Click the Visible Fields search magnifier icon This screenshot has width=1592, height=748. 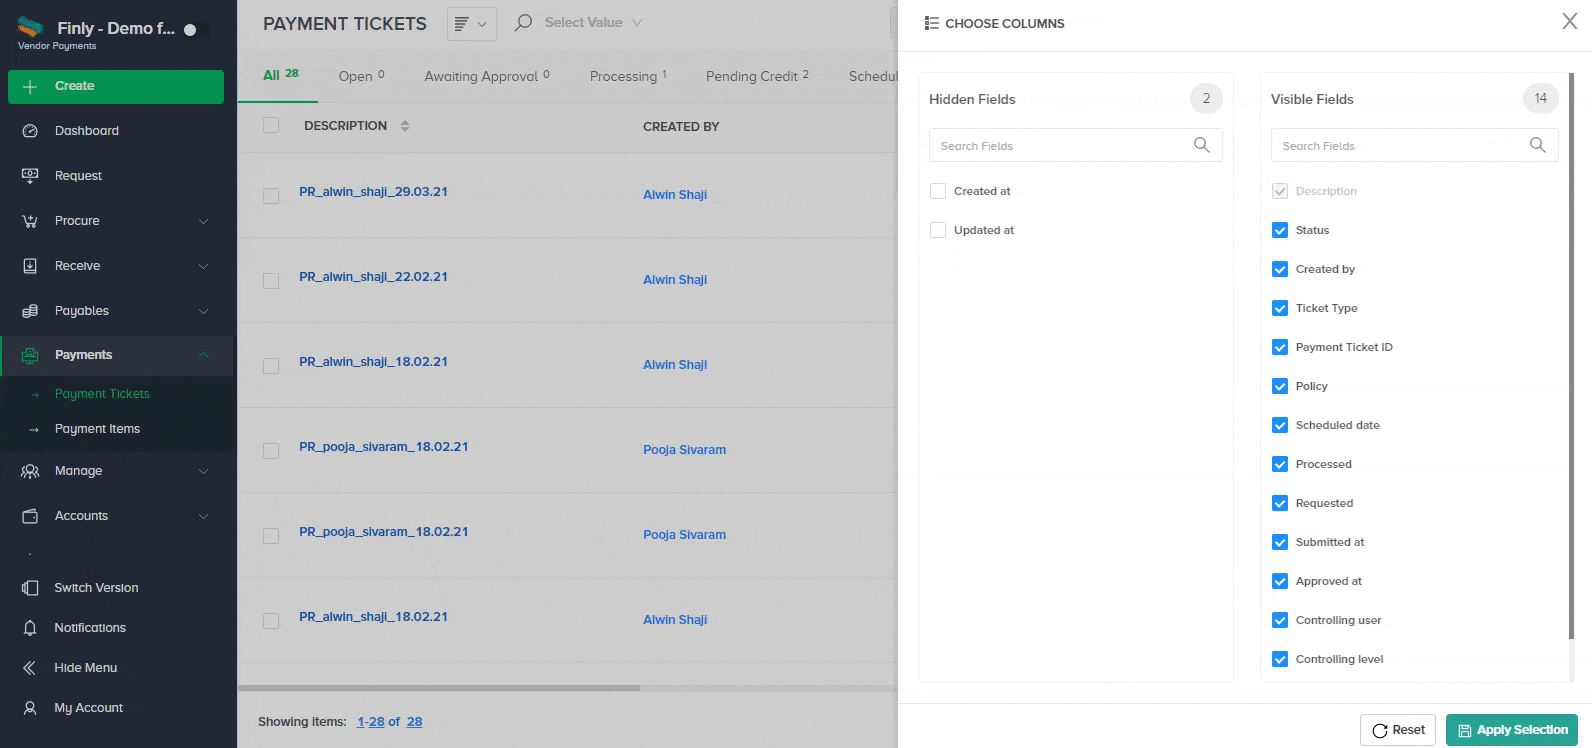click(1538, 145)
